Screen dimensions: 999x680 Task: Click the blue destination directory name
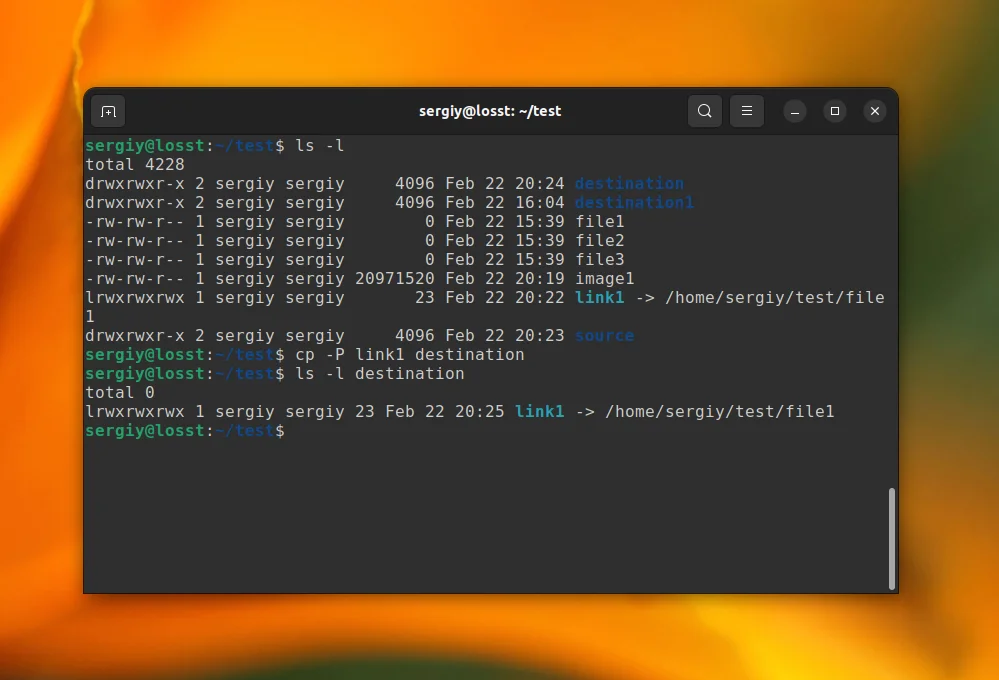628,183
